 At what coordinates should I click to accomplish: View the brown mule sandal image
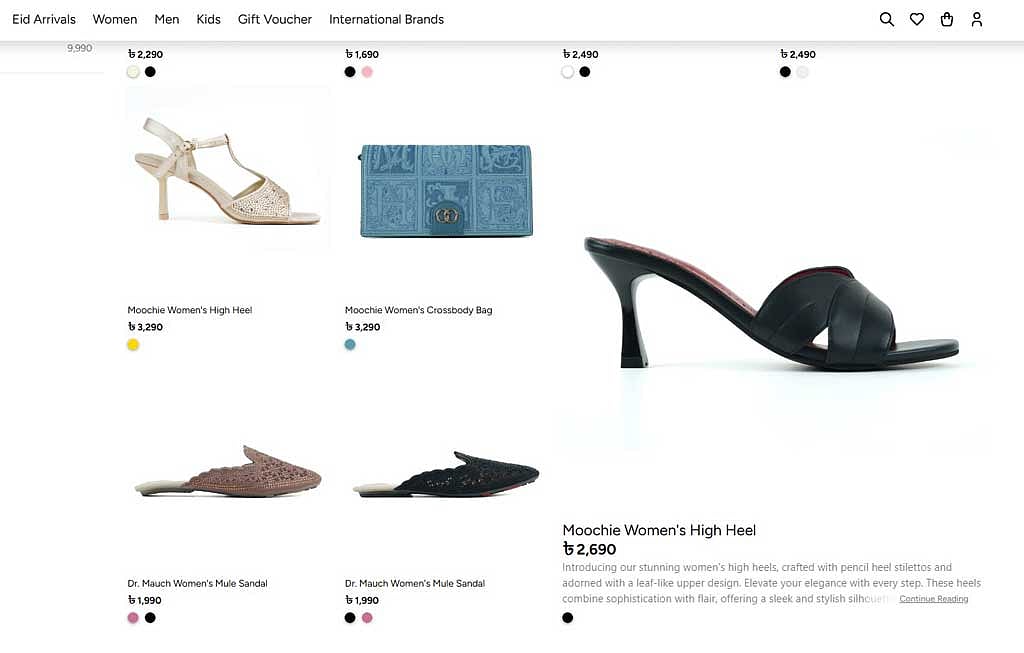[x=228, y=471]
